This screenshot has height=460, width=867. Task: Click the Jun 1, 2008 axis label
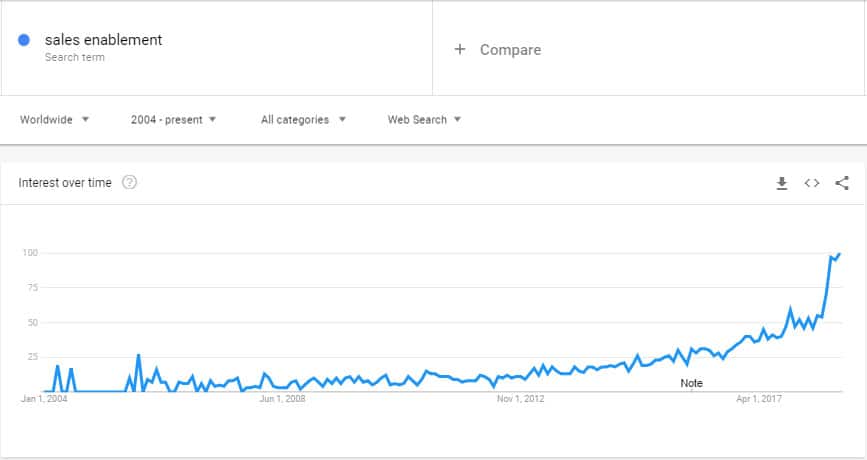coord(282,399)
